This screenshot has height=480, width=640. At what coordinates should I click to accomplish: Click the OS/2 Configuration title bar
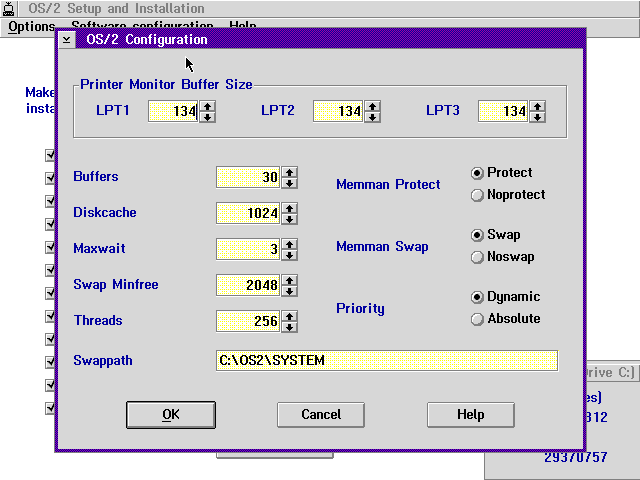[330, 40]
